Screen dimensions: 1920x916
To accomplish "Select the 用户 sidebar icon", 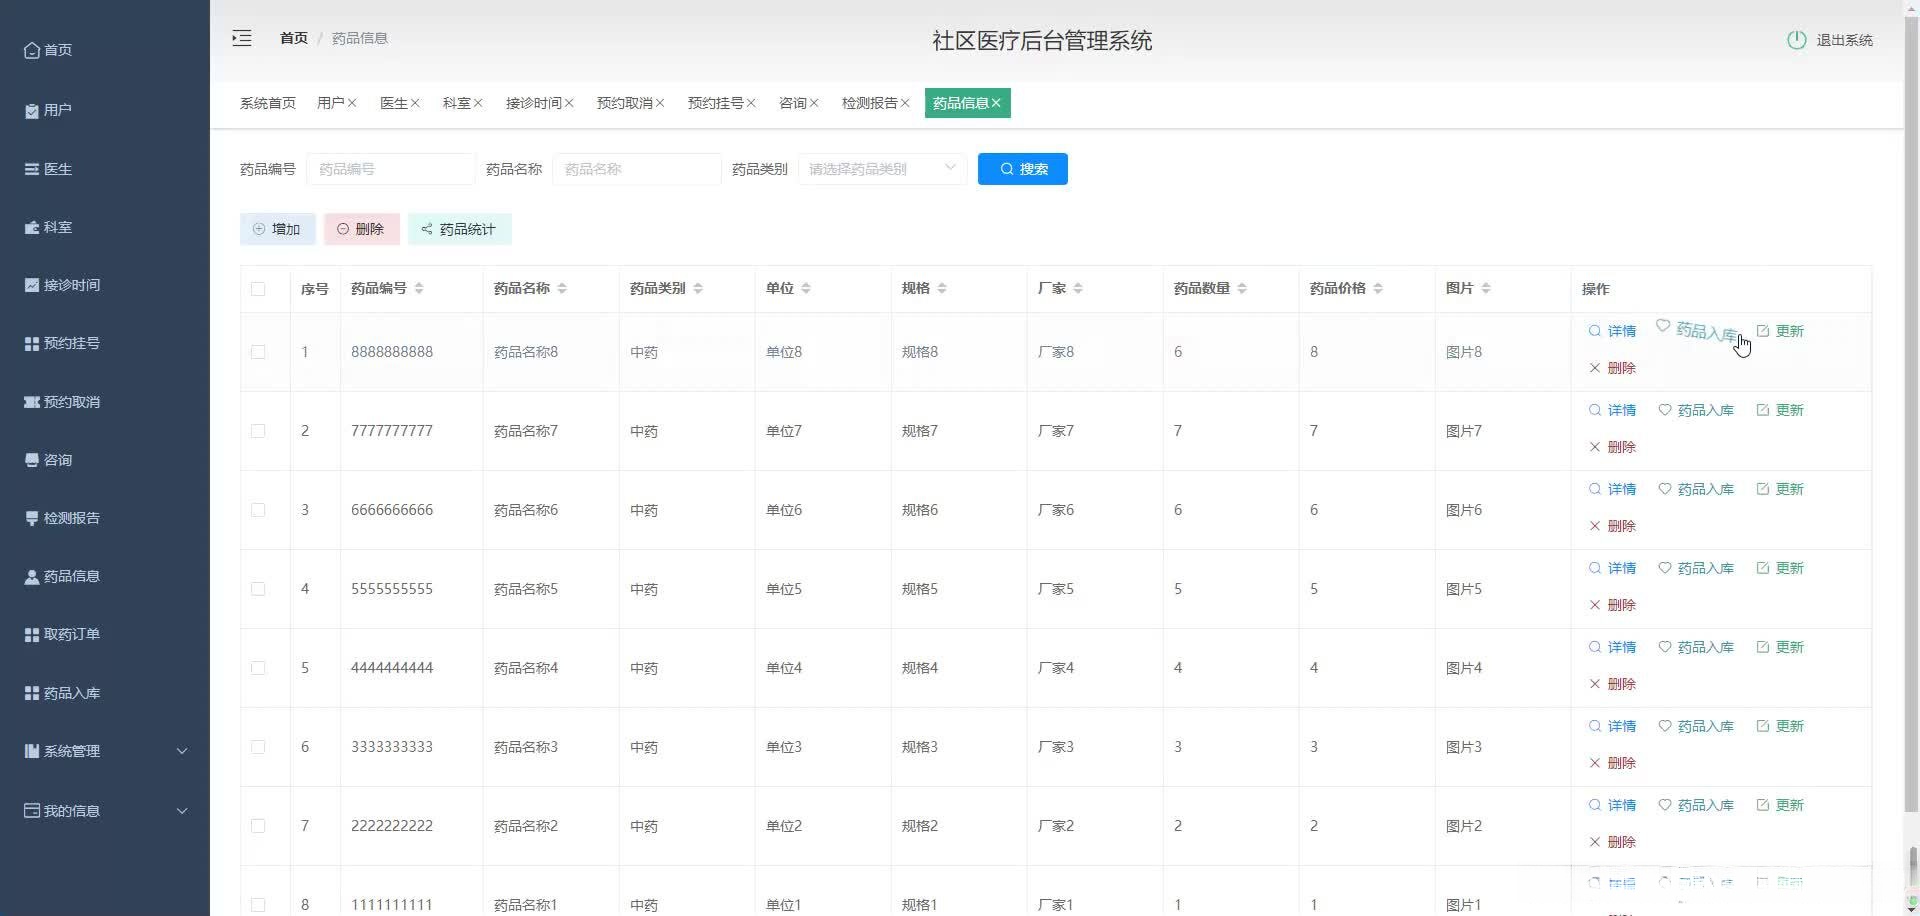I will [30, 110].
